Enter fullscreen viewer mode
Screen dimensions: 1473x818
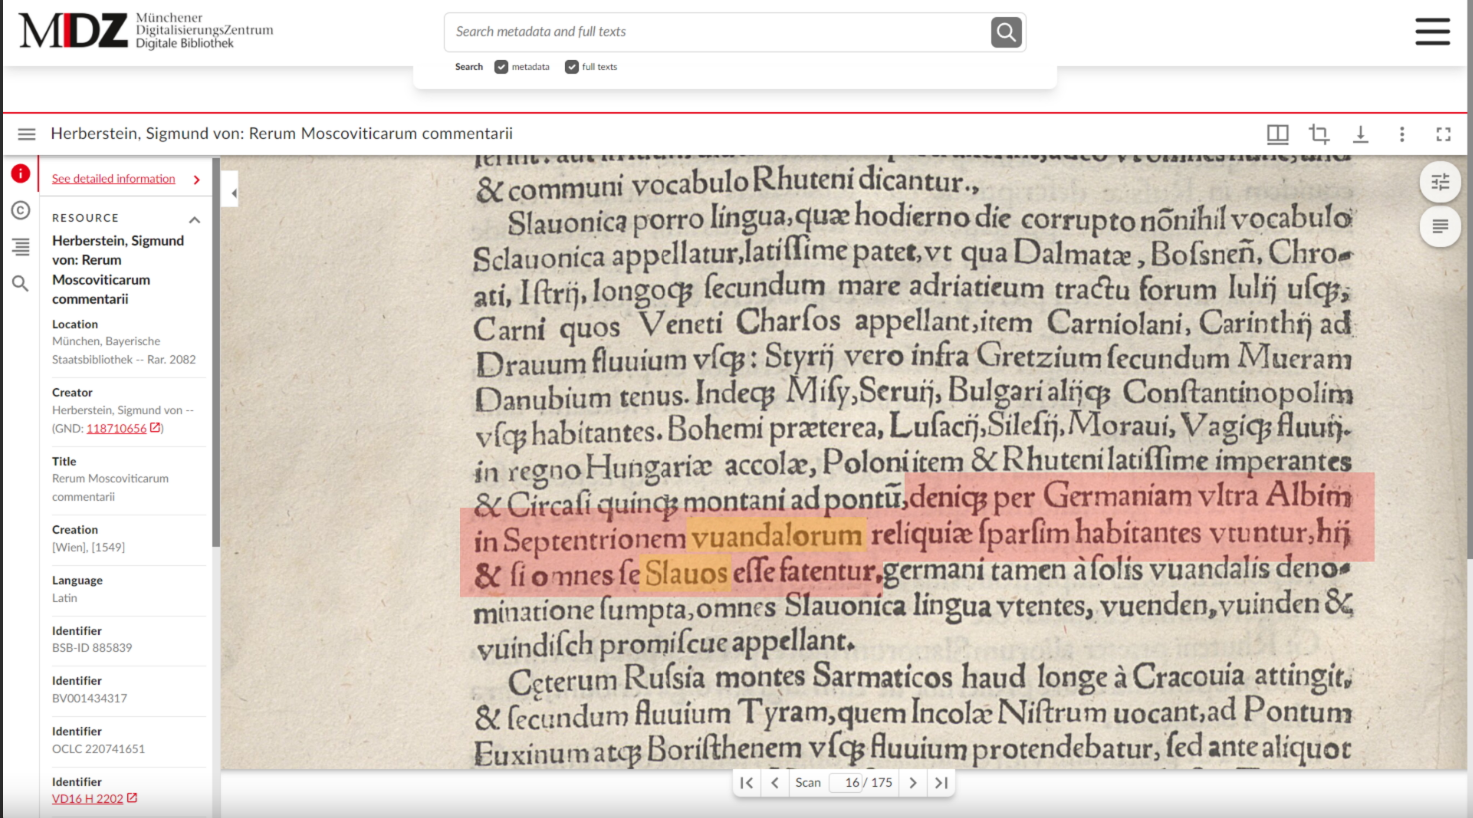point(1443,134)
